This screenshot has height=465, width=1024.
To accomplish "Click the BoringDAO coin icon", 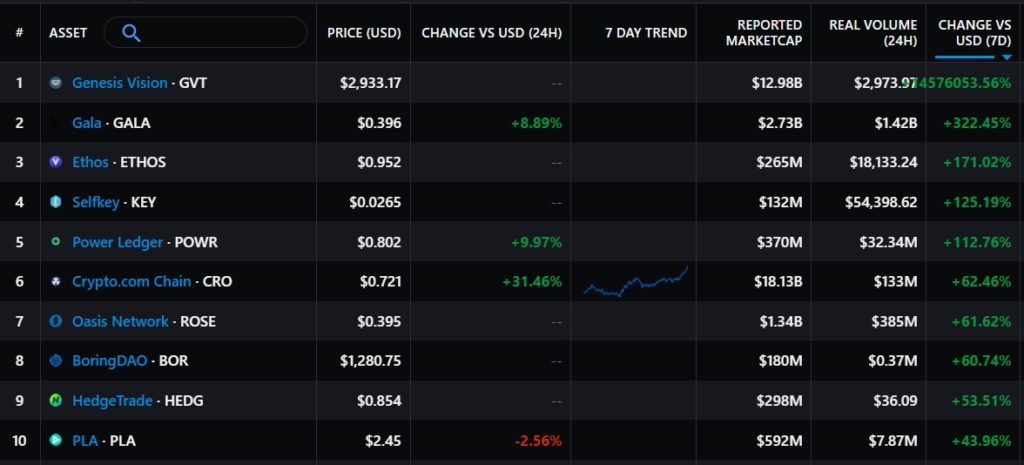I will point(57,361).
